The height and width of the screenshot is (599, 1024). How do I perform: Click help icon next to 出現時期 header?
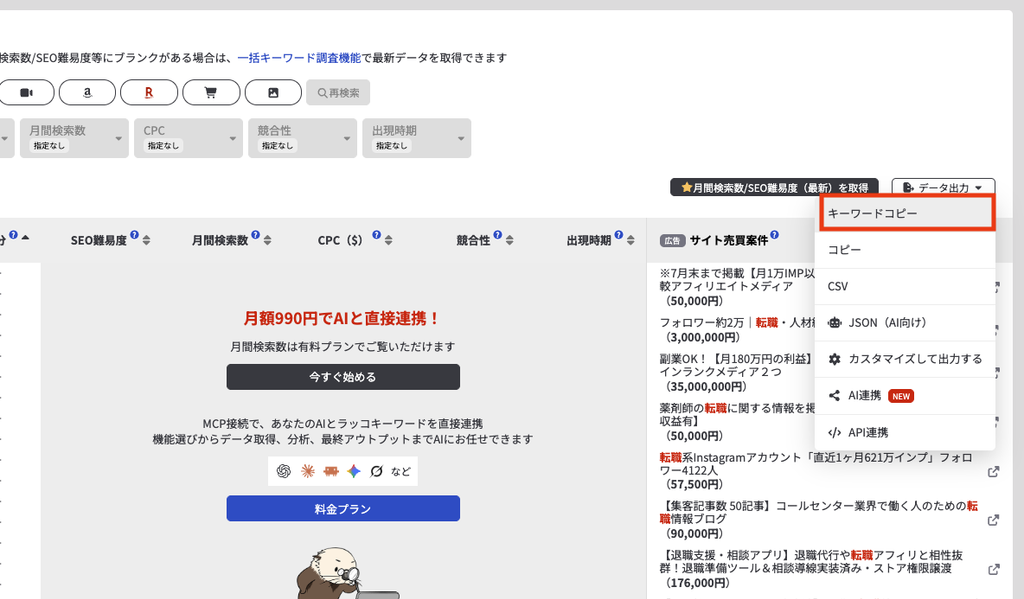pyautogui.click(x=618, y=235)
